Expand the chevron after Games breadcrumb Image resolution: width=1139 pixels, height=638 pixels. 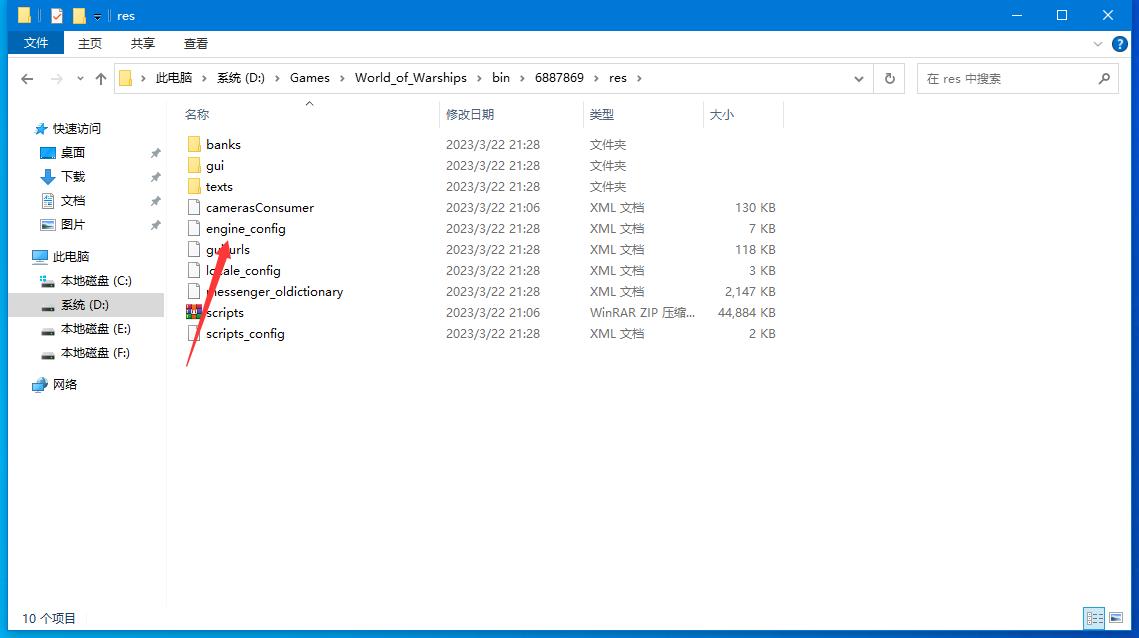341,78
